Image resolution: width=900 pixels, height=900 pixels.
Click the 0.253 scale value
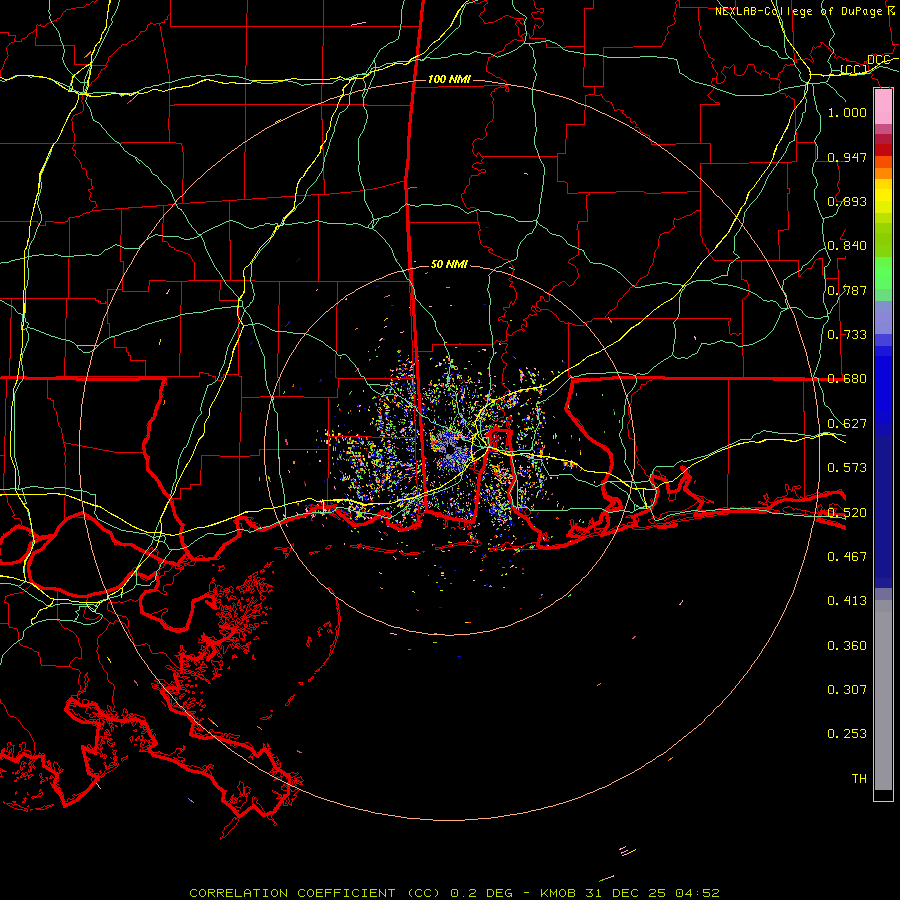pos(847,734)
